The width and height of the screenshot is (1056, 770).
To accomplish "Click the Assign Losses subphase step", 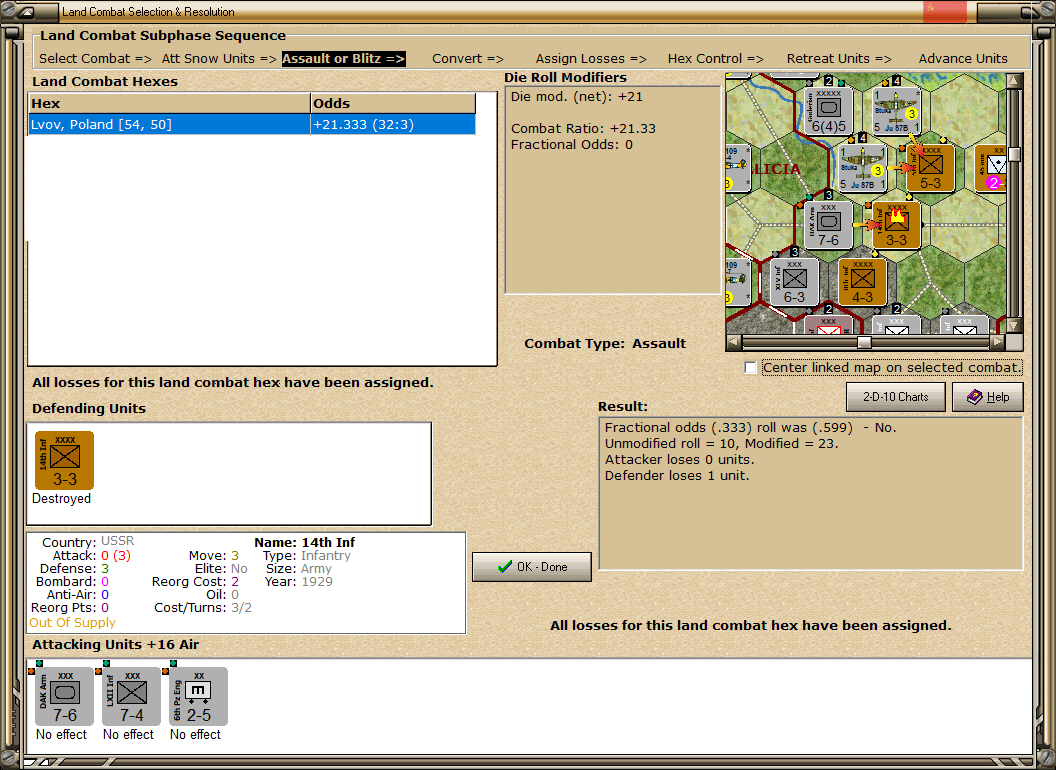I will (590, 59).
